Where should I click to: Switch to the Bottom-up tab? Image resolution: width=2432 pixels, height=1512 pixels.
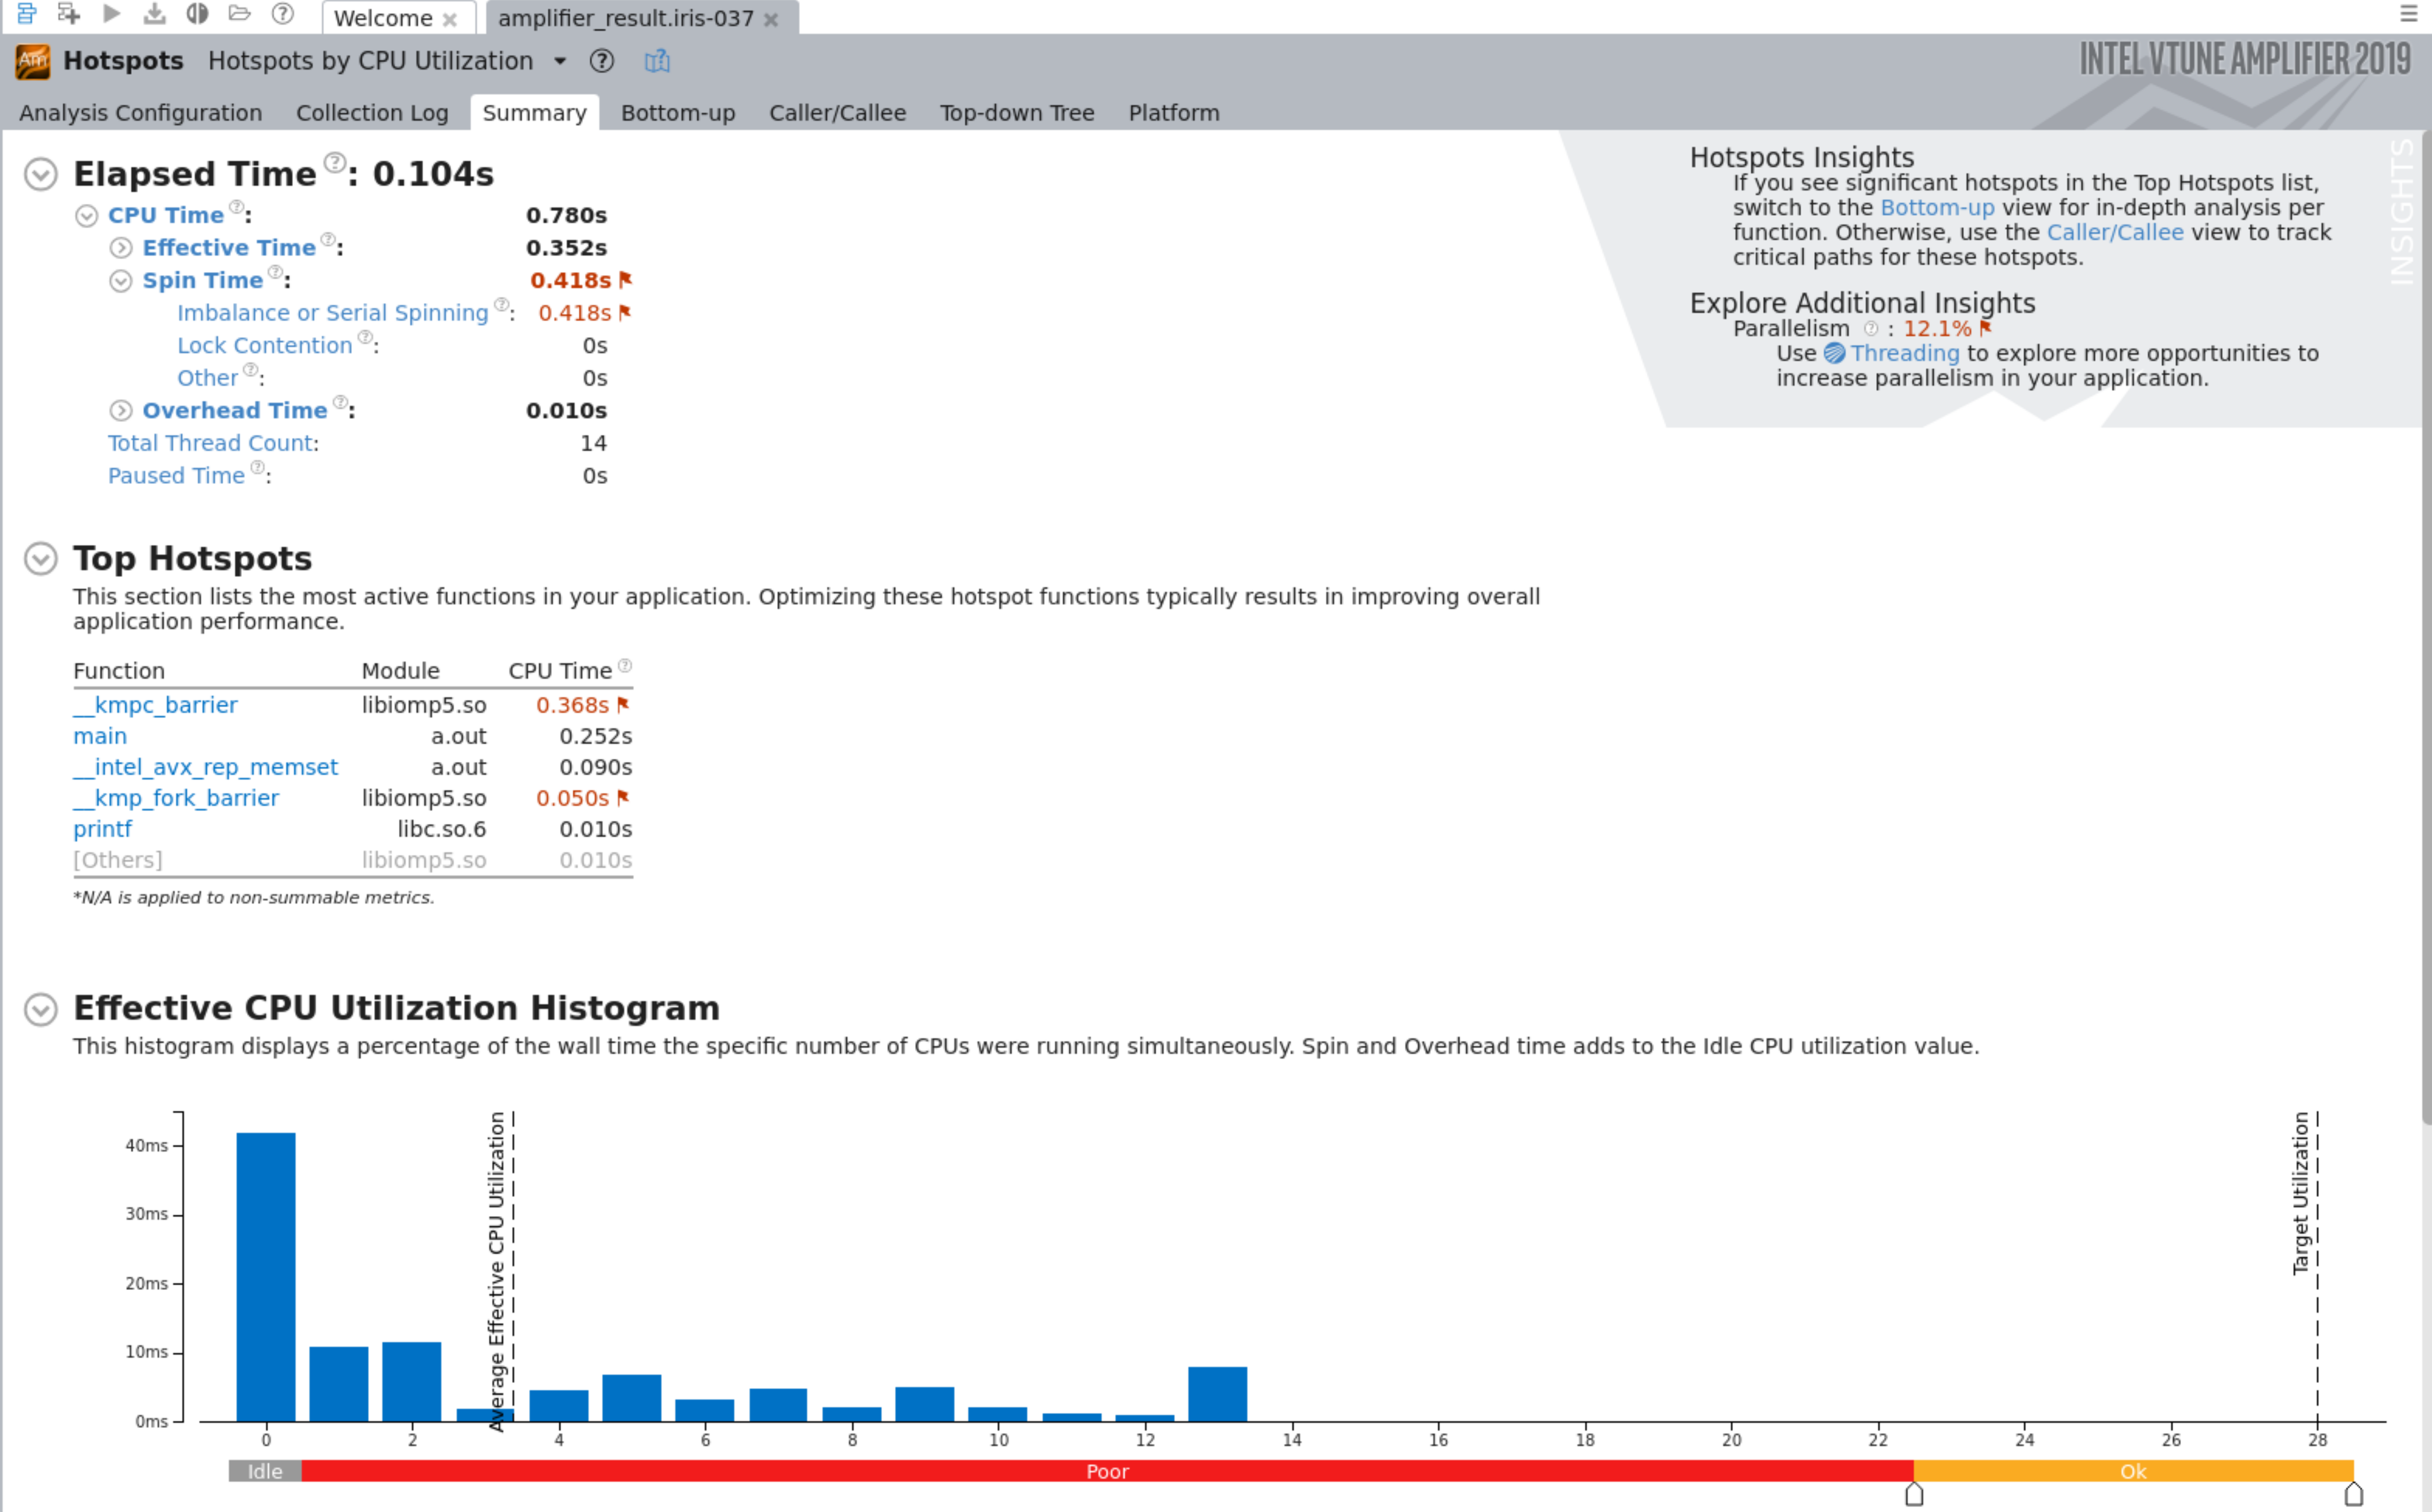678,113
